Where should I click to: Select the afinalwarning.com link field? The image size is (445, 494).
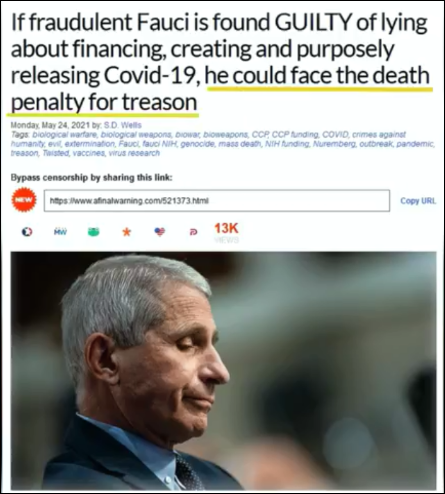pyautogui.click(x=217, y=201)
